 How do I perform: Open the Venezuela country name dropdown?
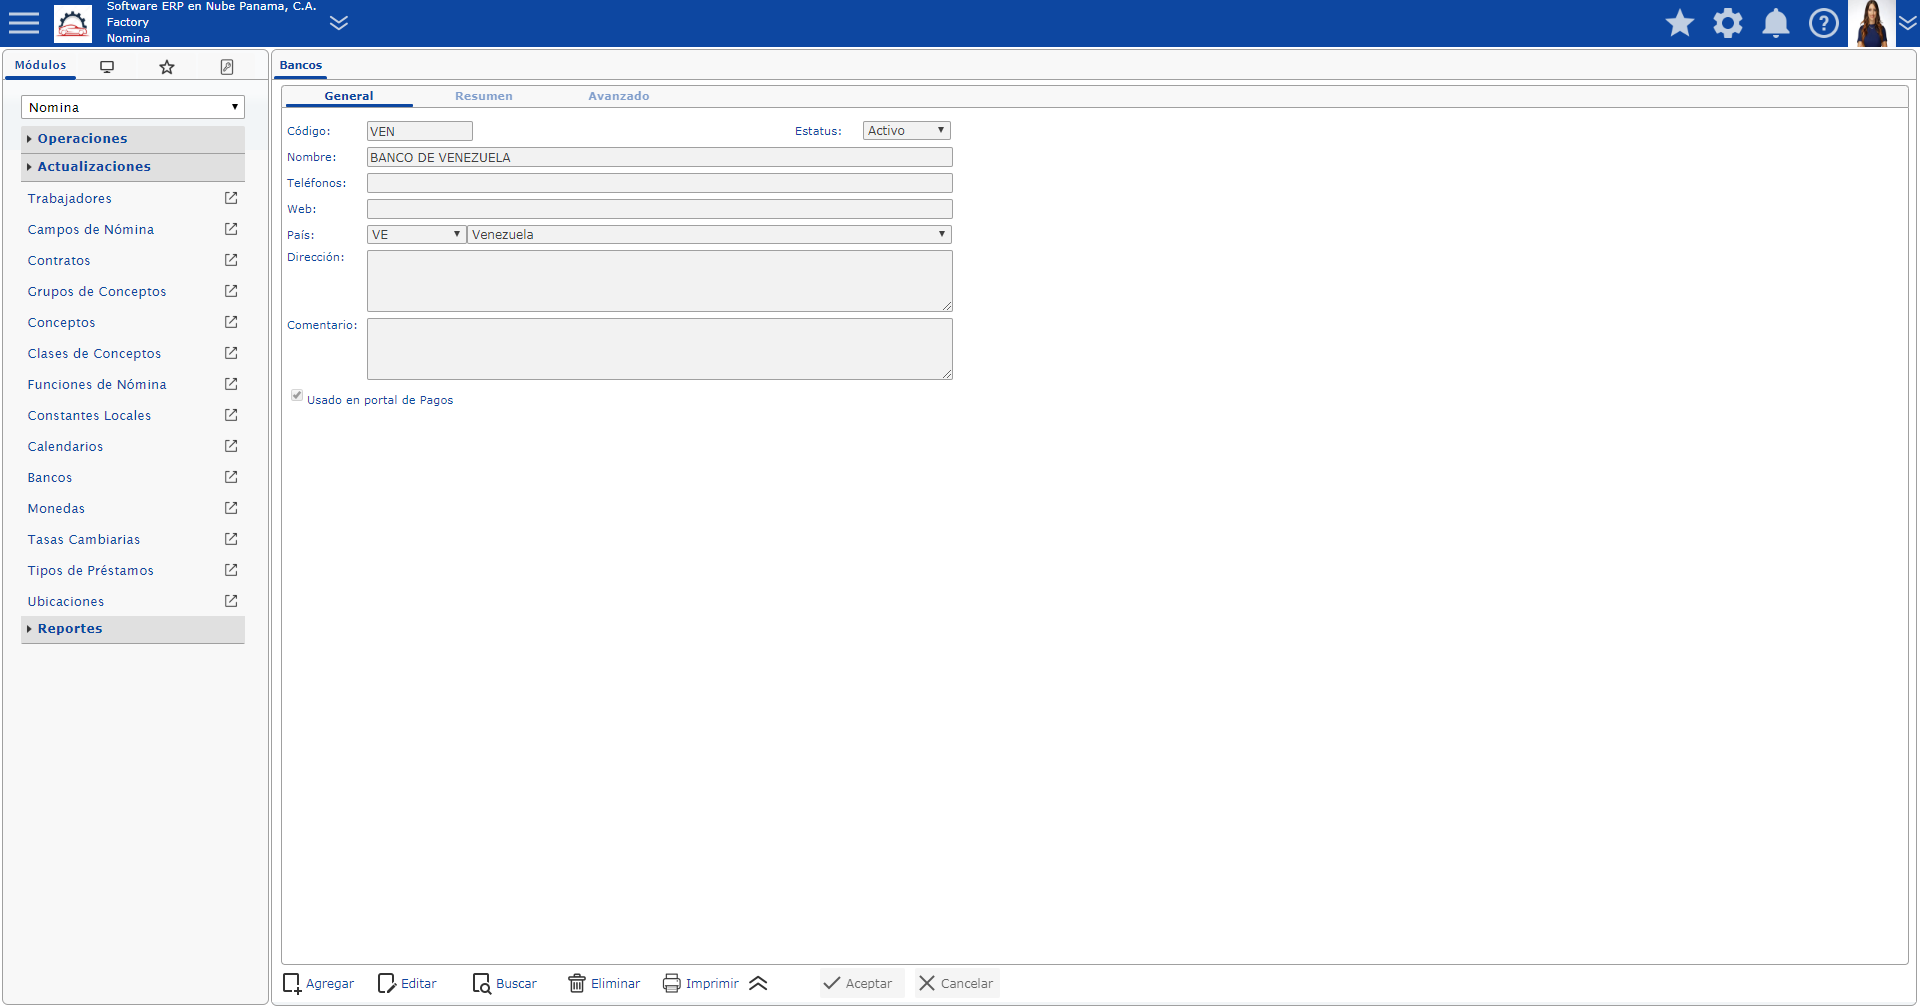click(x=708, y=235)
